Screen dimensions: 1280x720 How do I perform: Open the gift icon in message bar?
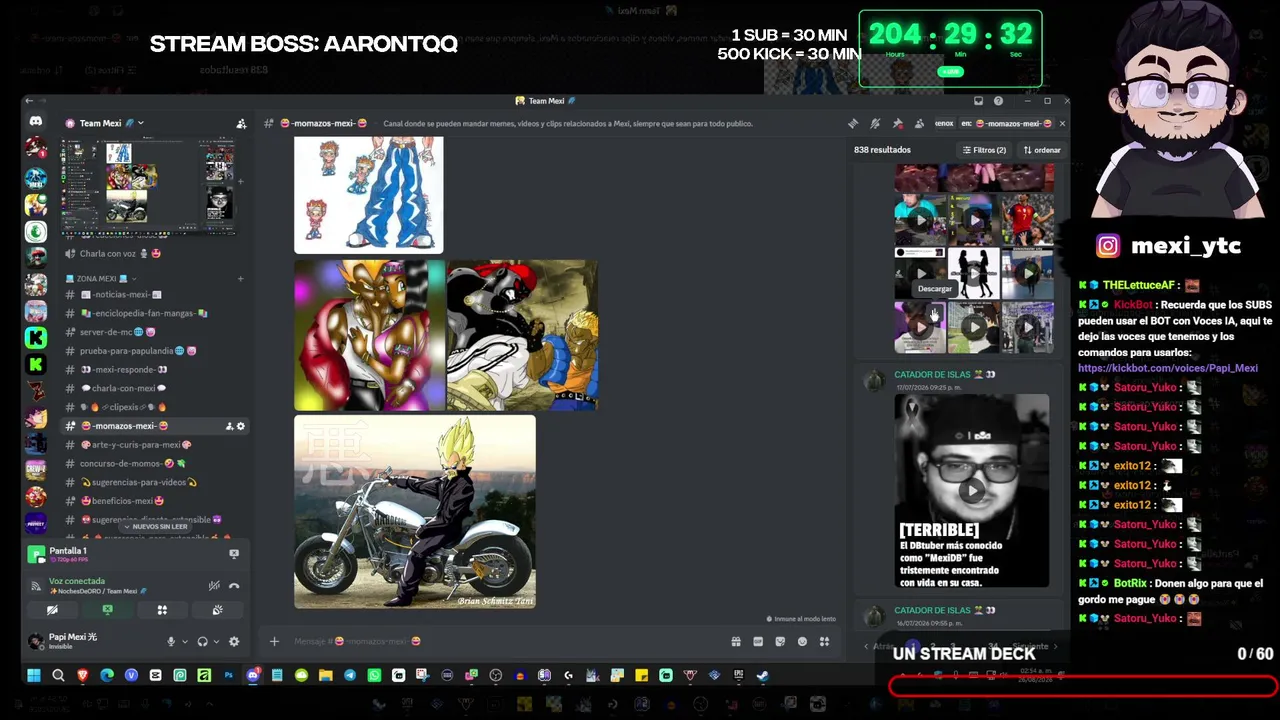(x=736, y=641)
